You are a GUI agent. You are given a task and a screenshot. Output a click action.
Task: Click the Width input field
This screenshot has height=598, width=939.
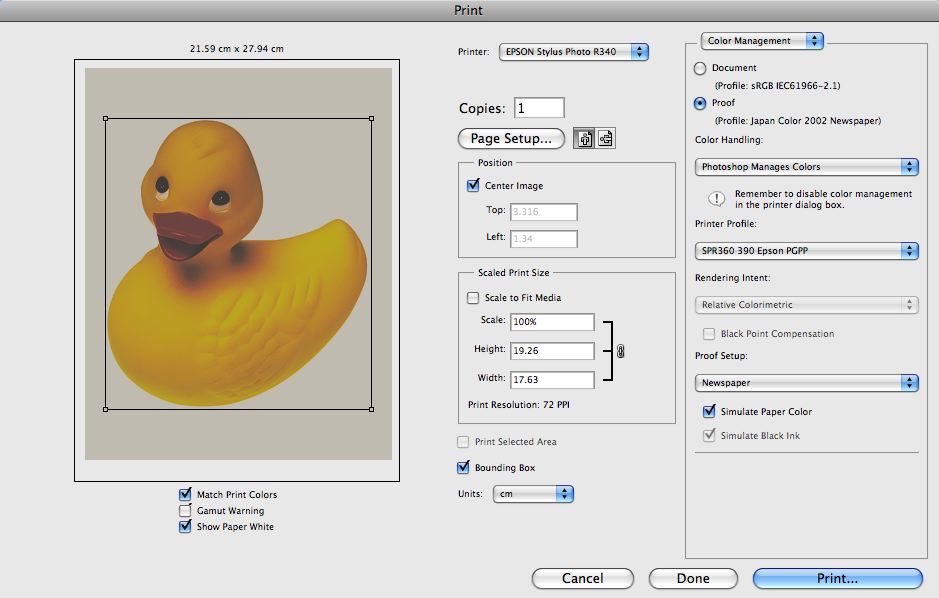[552, 380]
